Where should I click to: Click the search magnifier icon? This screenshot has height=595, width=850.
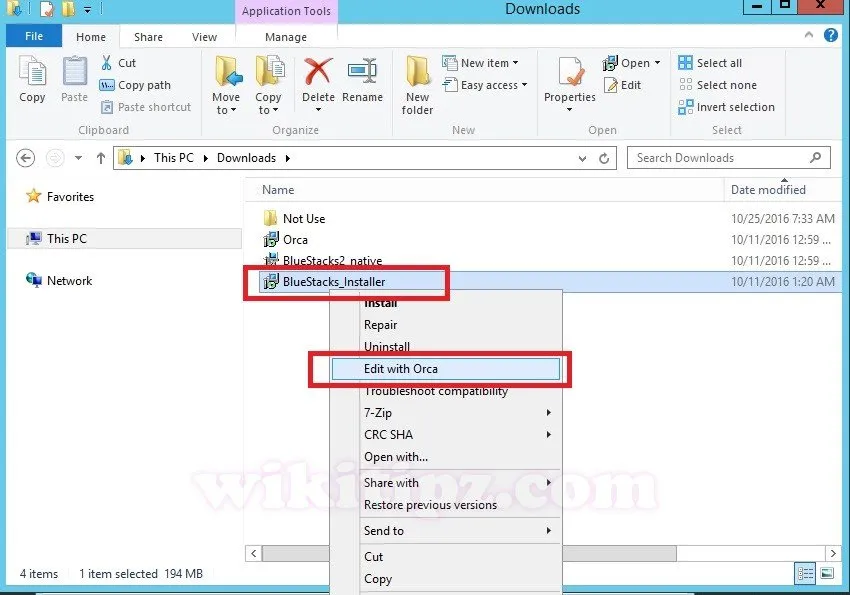[815, 158]
